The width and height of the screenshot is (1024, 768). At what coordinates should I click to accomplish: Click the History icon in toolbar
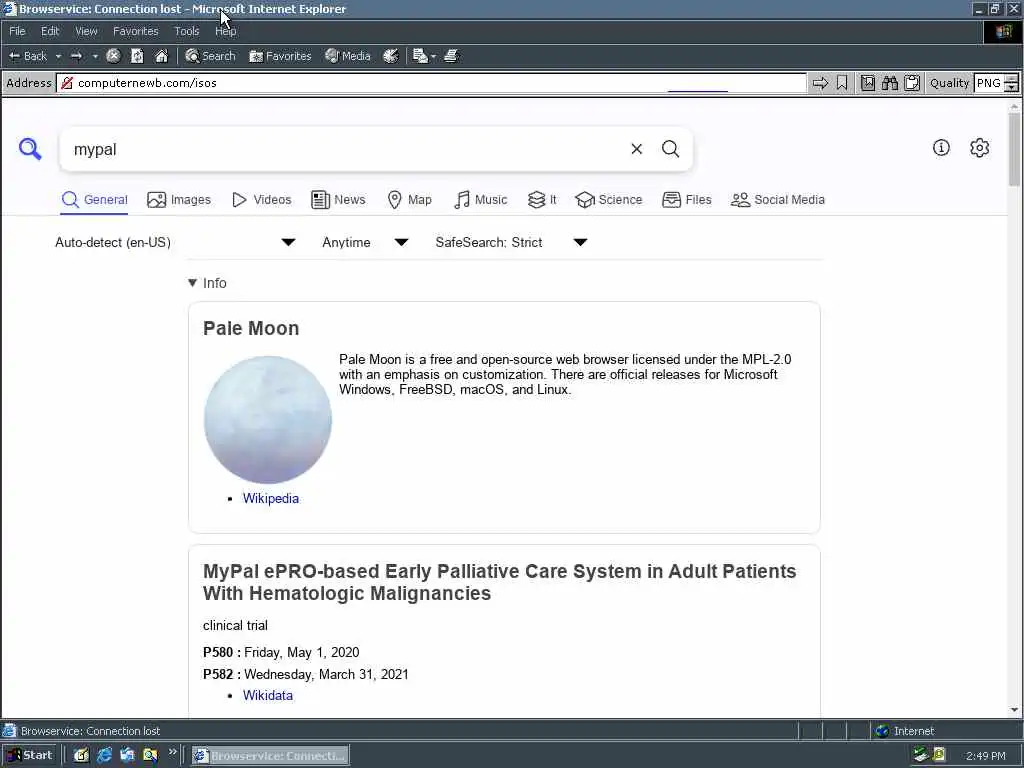[x=391, y=56]
